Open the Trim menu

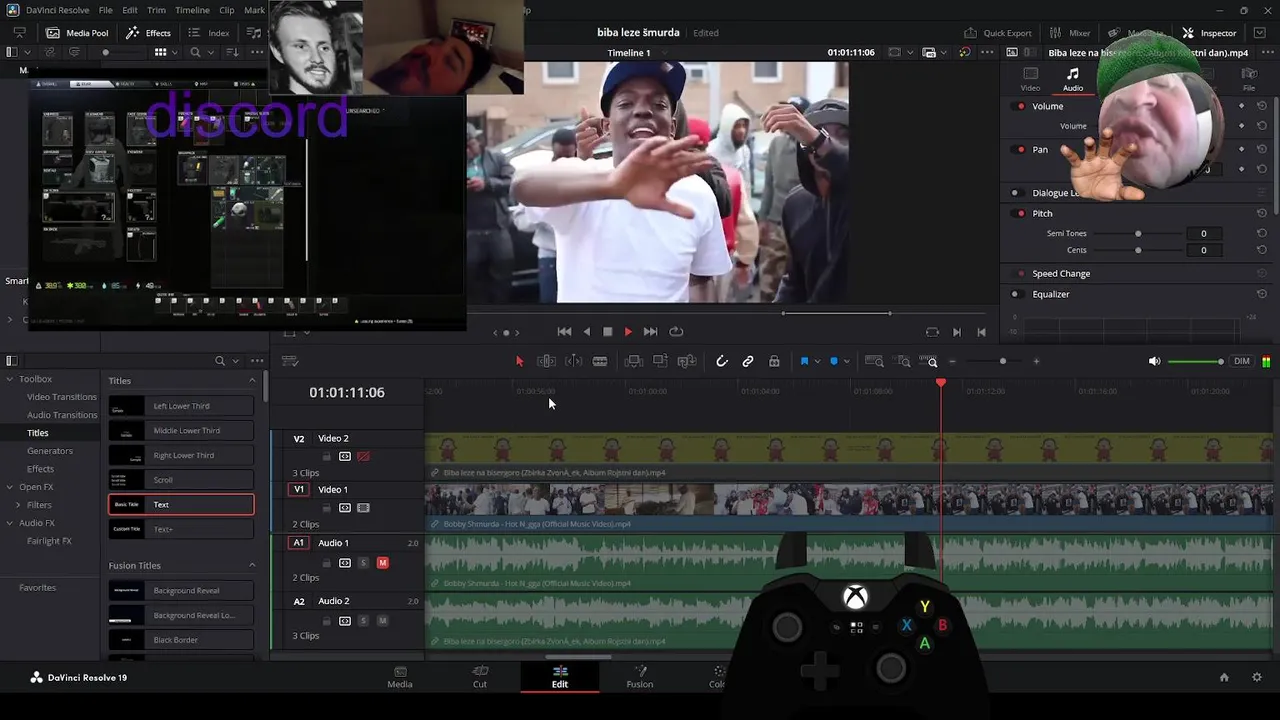tap(156, 10)
